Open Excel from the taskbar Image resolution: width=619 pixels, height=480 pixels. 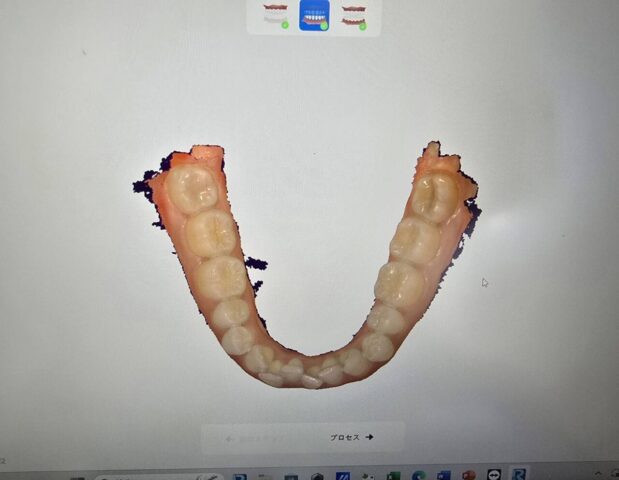pos(393,476)
